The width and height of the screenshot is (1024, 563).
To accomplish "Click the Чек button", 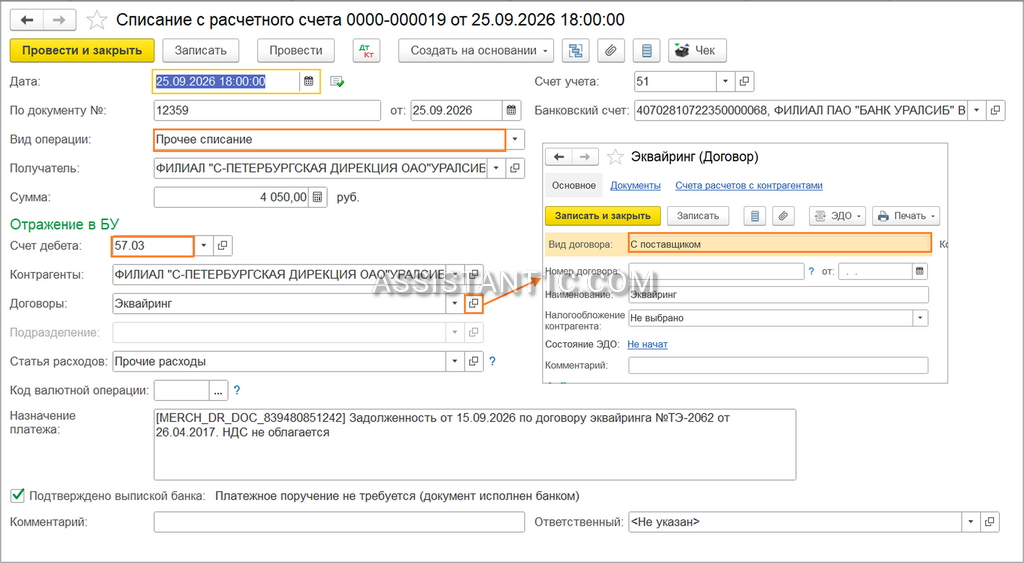I will coord(697,50).
